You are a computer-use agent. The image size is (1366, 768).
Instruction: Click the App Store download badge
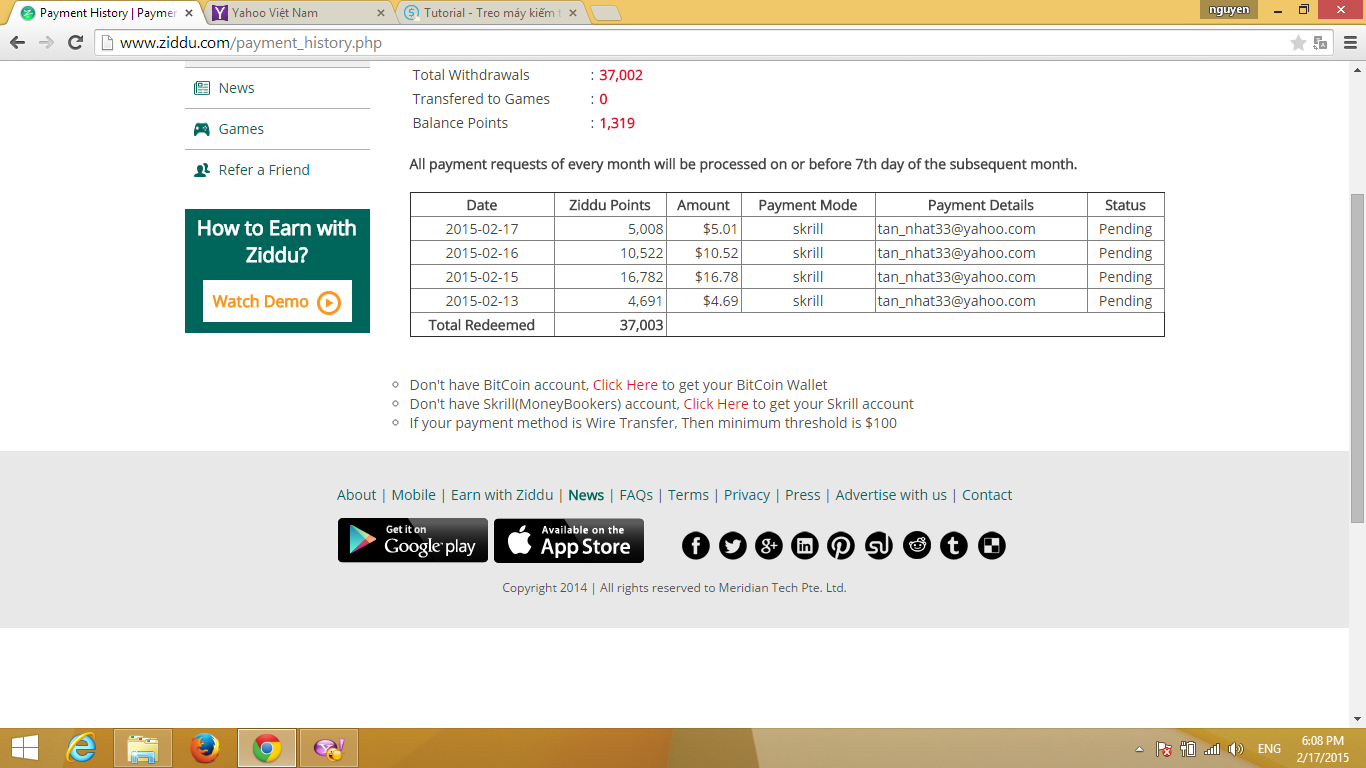pyautogui.click(x=569, y=540)
